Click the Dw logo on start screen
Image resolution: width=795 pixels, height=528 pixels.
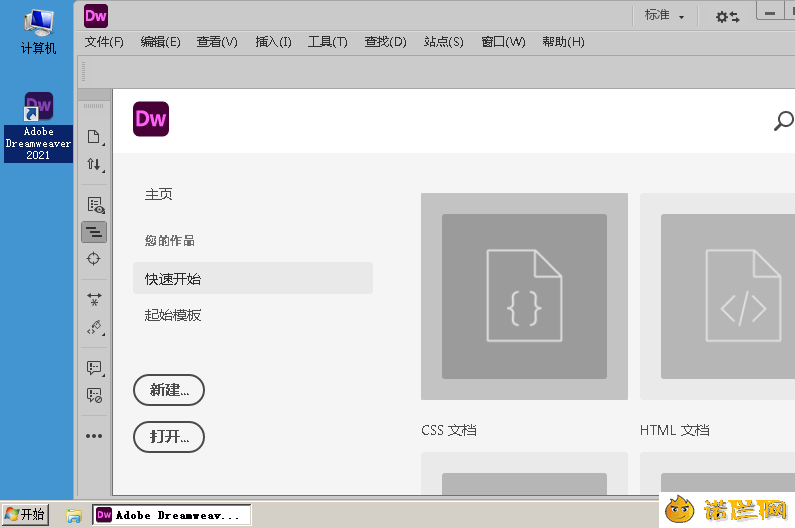pos(151,119)
